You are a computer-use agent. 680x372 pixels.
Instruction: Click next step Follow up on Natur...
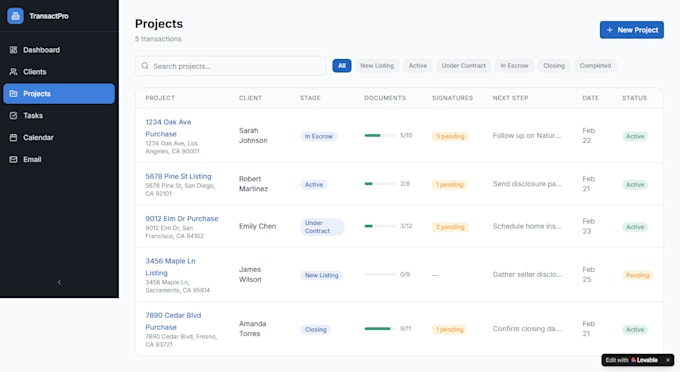tap(526, 135)
